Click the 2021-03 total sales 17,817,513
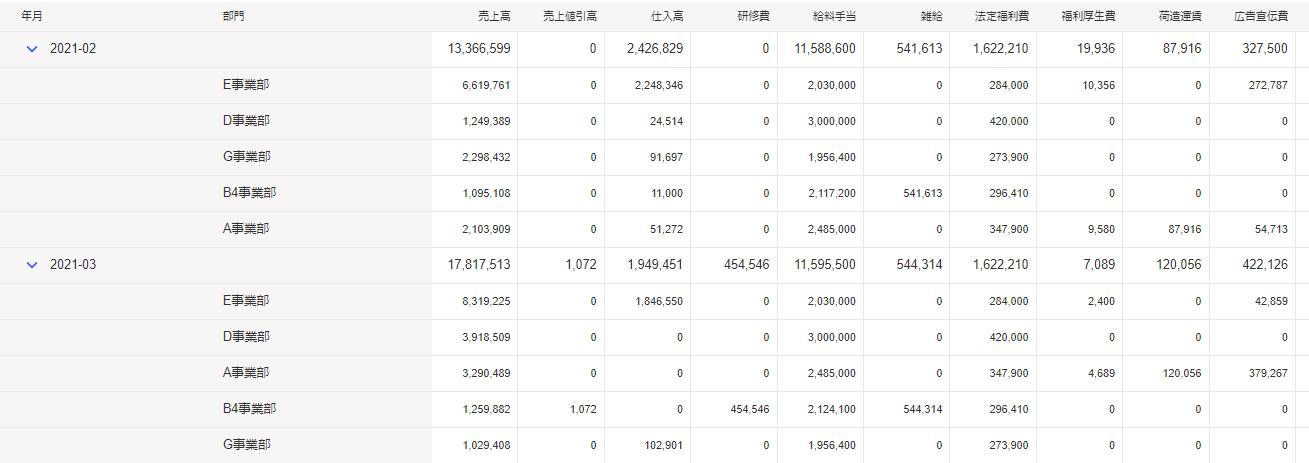The image size is (1309, 463). click(x=480, y=265)
